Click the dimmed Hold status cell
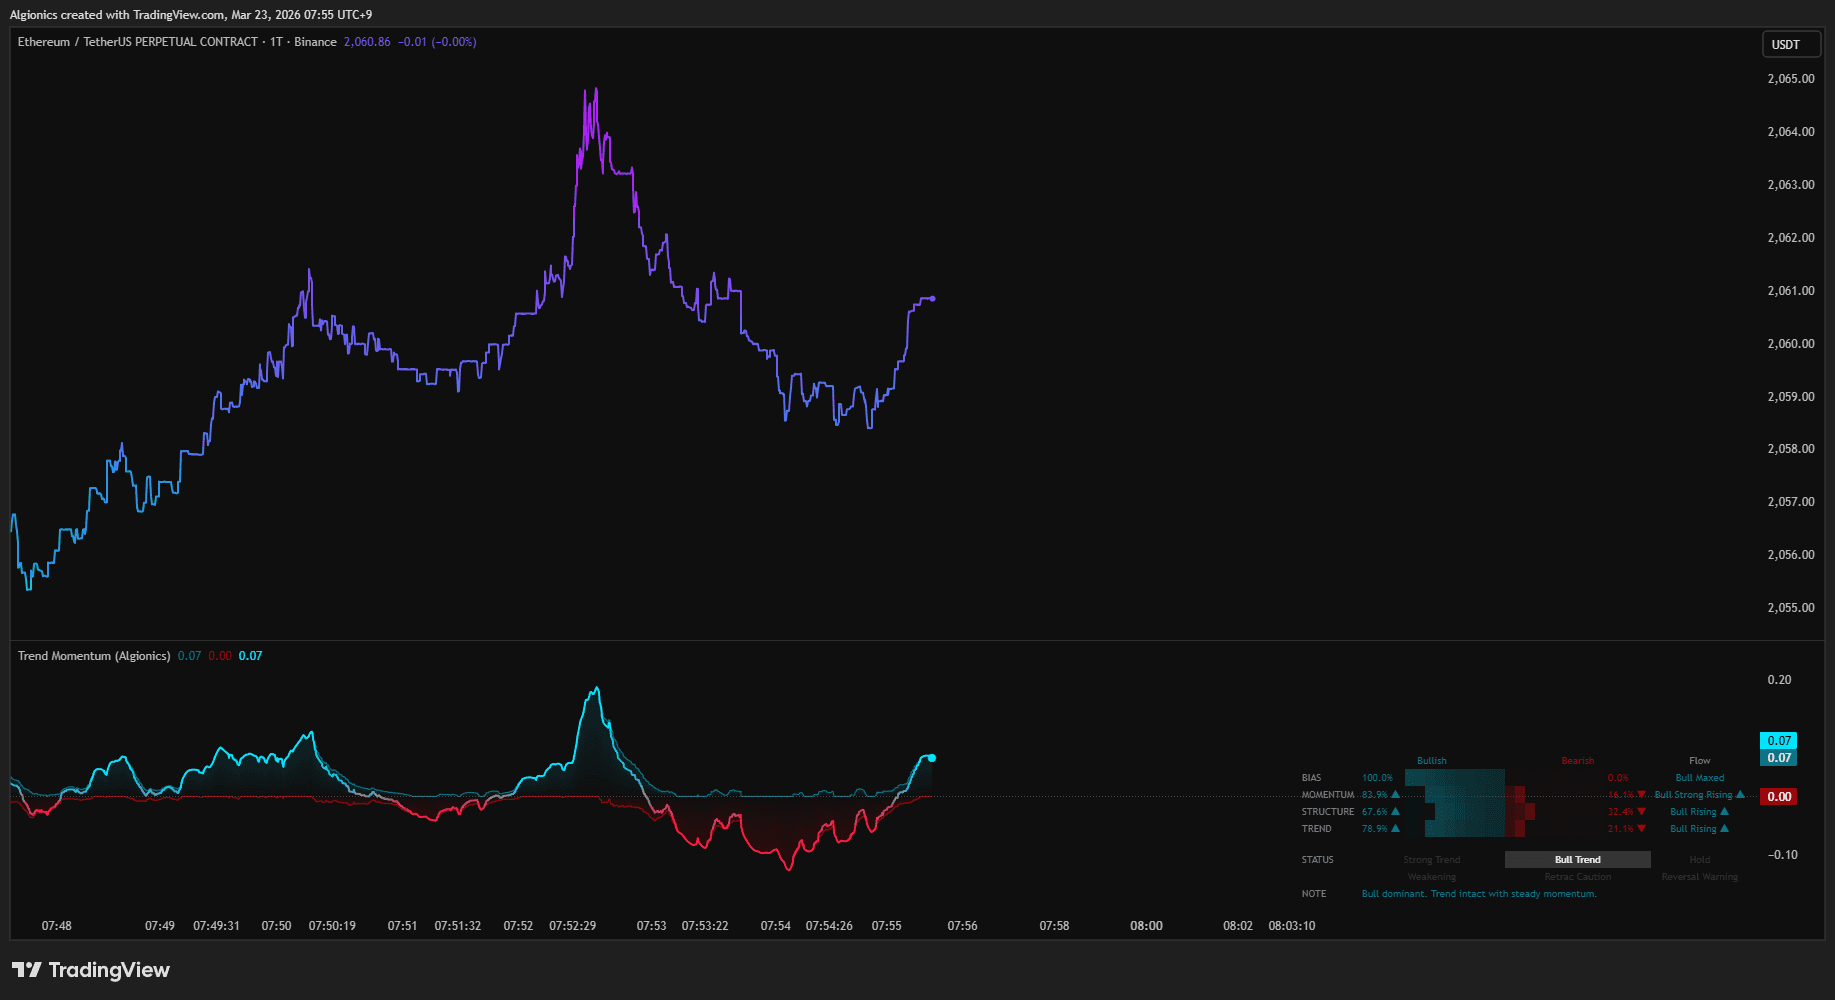 click(1700, 860)
